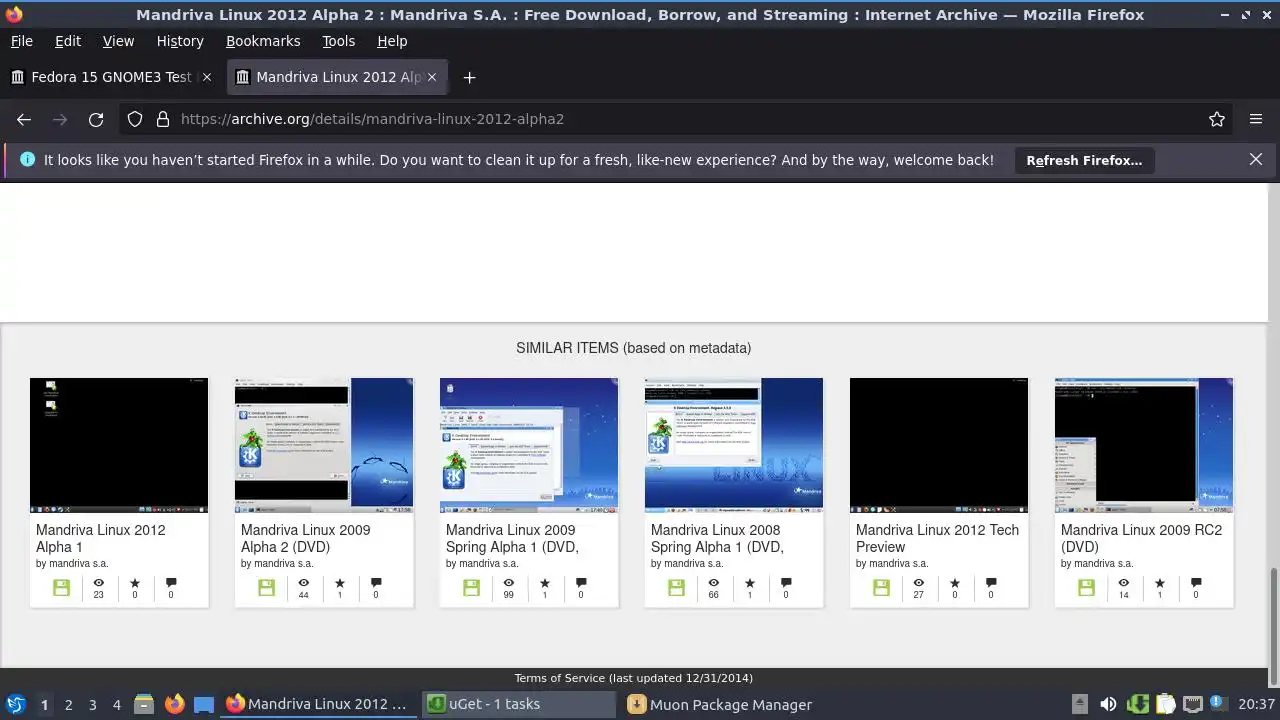
Task: Click eye icon on 2009 Alpha 2 card
Action: tap(304, 583)
